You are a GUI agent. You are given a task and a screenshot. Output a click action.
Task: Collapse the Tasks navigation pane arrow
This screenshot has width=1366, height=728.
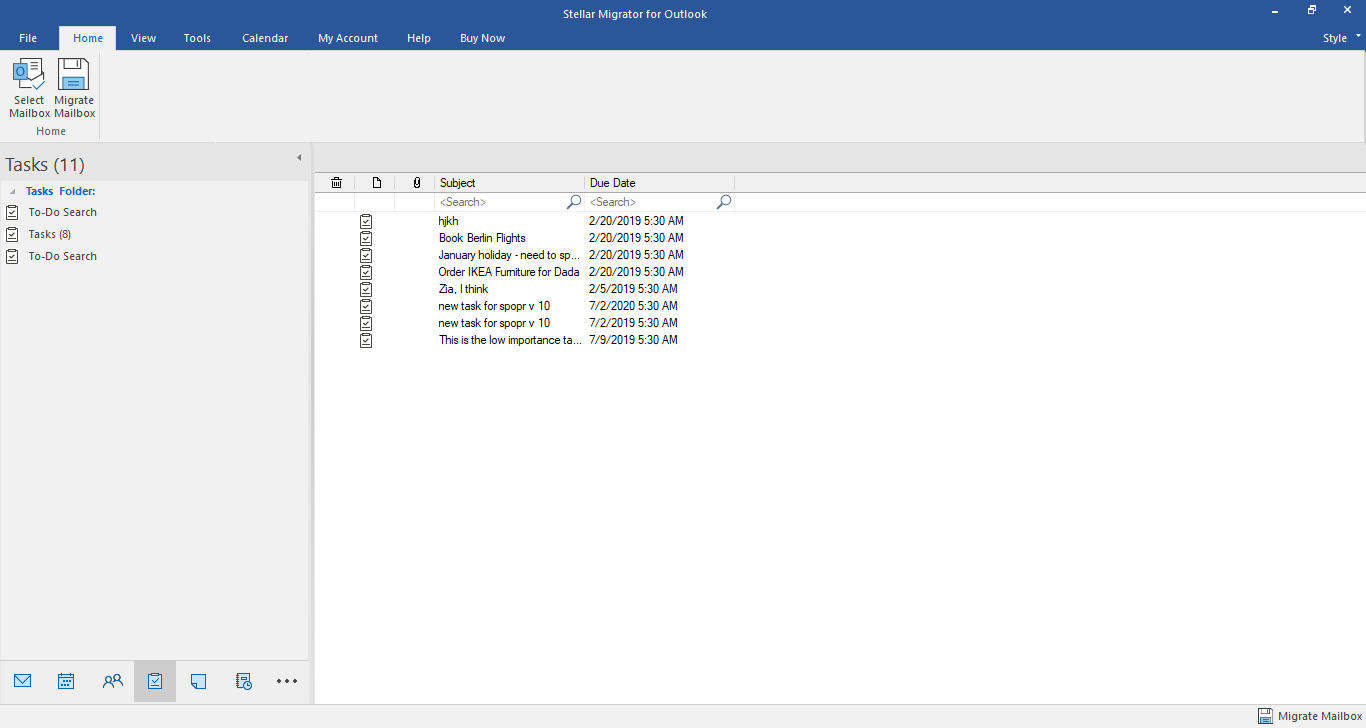[298, 158]
